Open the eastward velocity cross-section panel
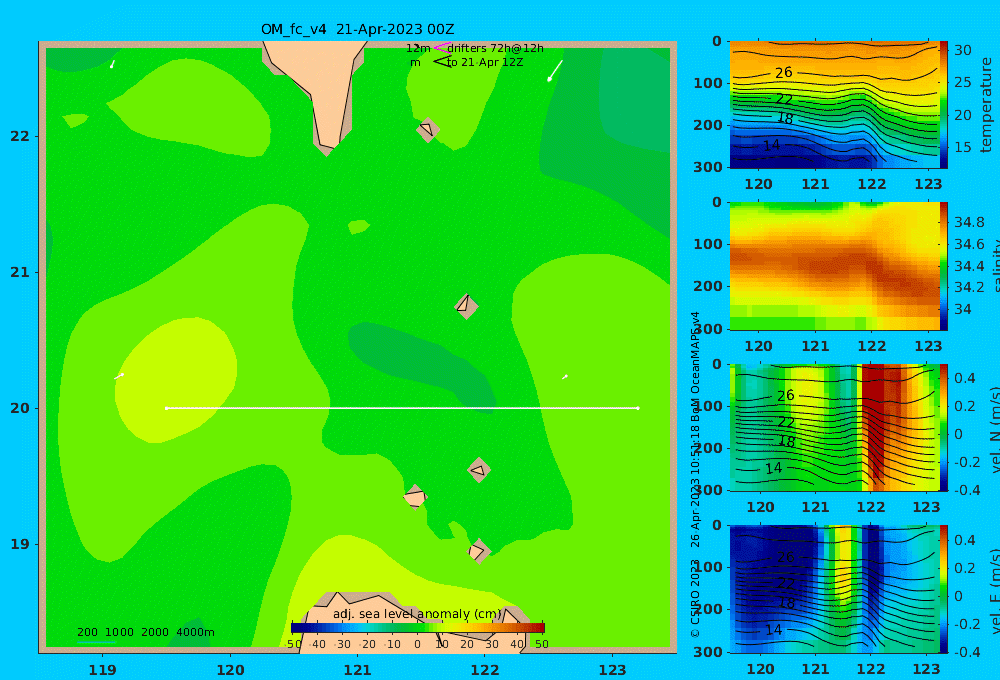Screen dimensions: 1000x680 [834, 589]
